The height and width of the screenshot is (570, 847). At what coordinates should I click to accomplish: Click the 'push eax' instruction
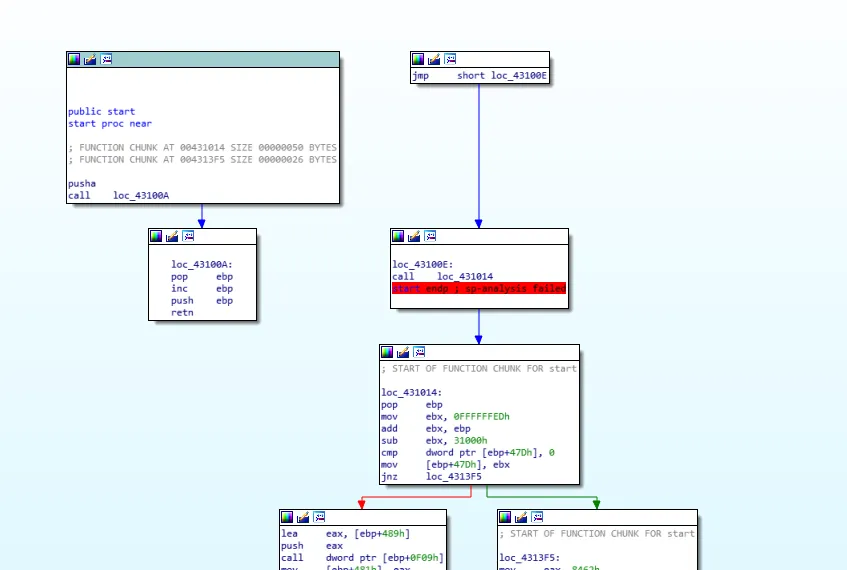[x=312, y=546]
